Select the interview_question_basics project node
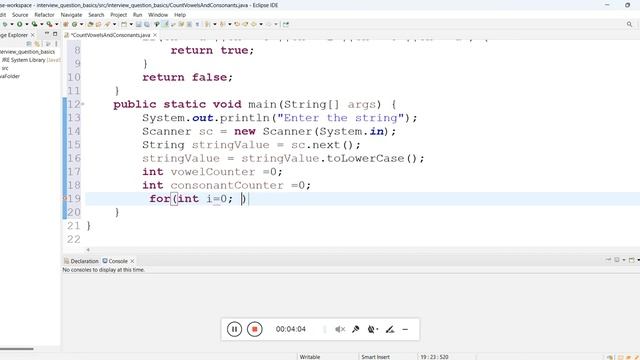The image size is (640, 360). pos(27,52)
